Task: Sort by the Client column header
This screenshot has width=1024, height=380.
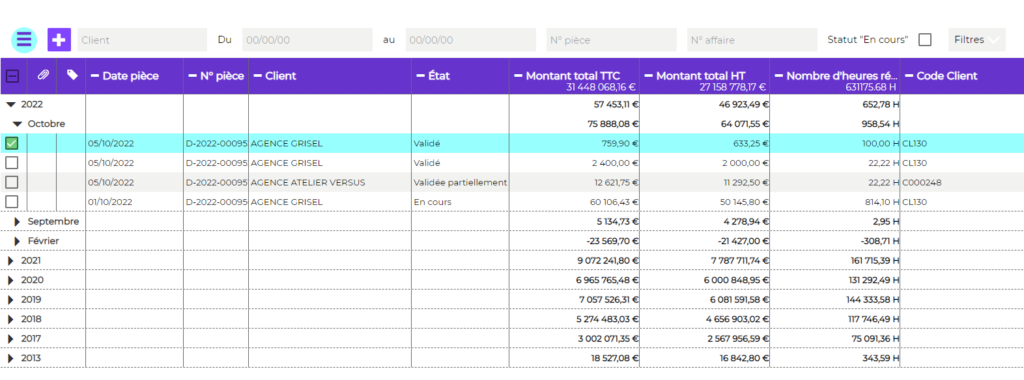Action: coord(281,76)
